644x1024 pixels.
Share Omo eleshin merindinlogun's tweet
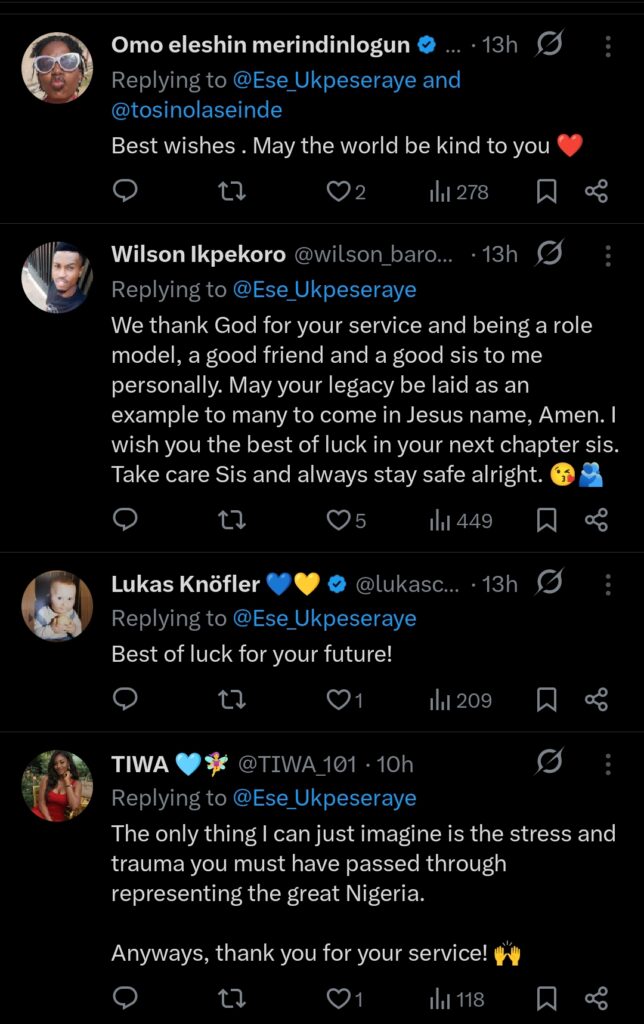pos(596,191)
